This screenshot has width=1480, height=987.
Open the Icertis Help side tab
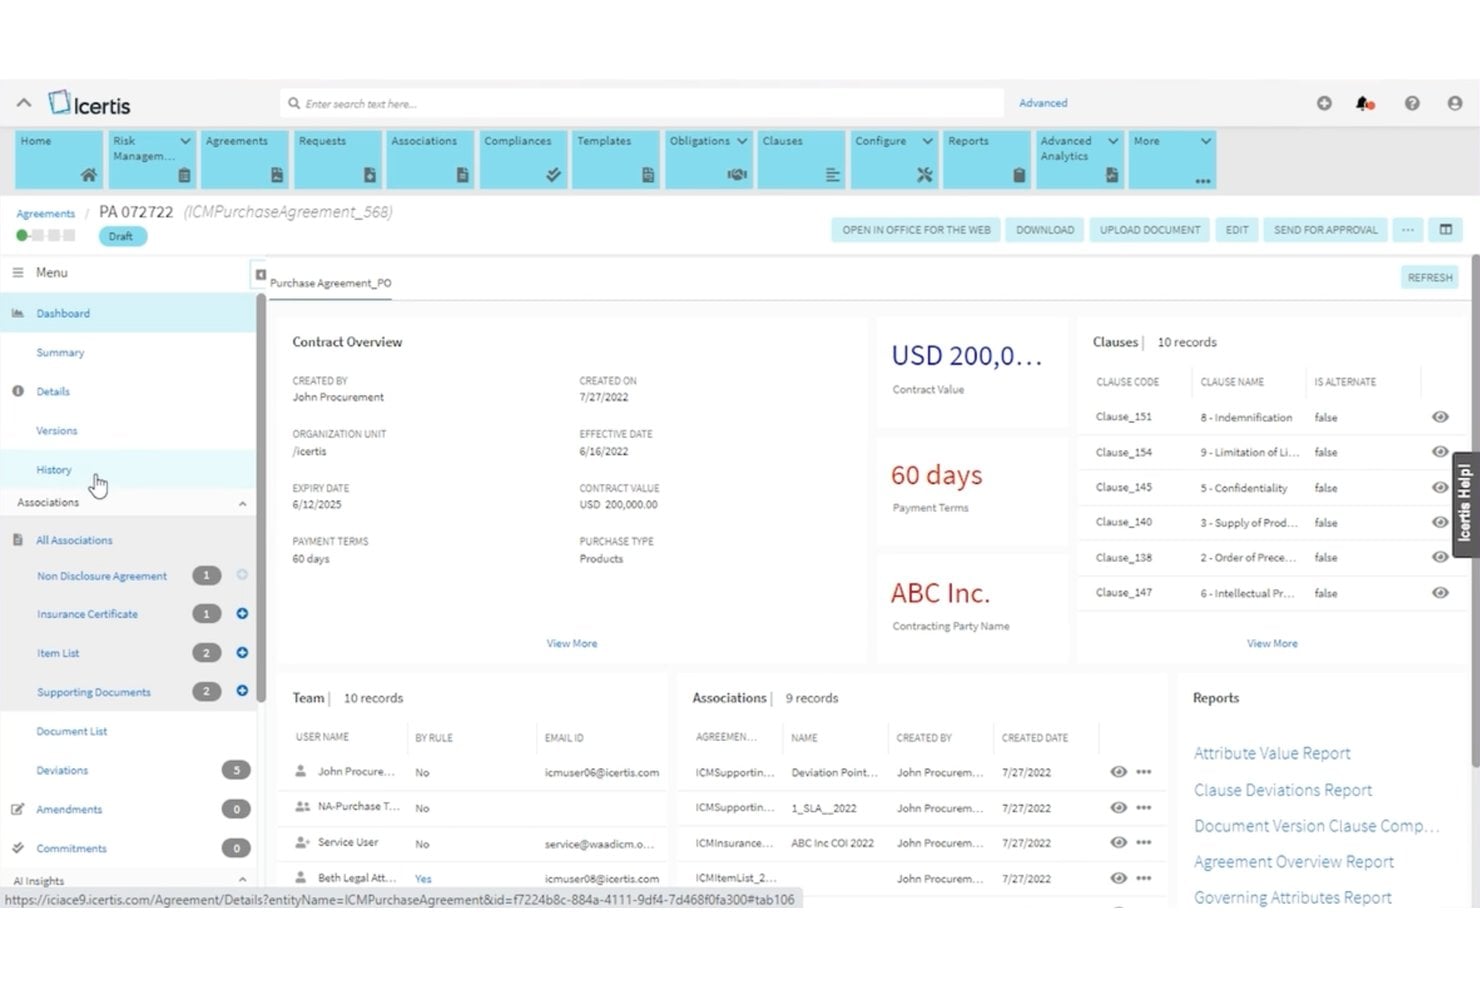1465,504
